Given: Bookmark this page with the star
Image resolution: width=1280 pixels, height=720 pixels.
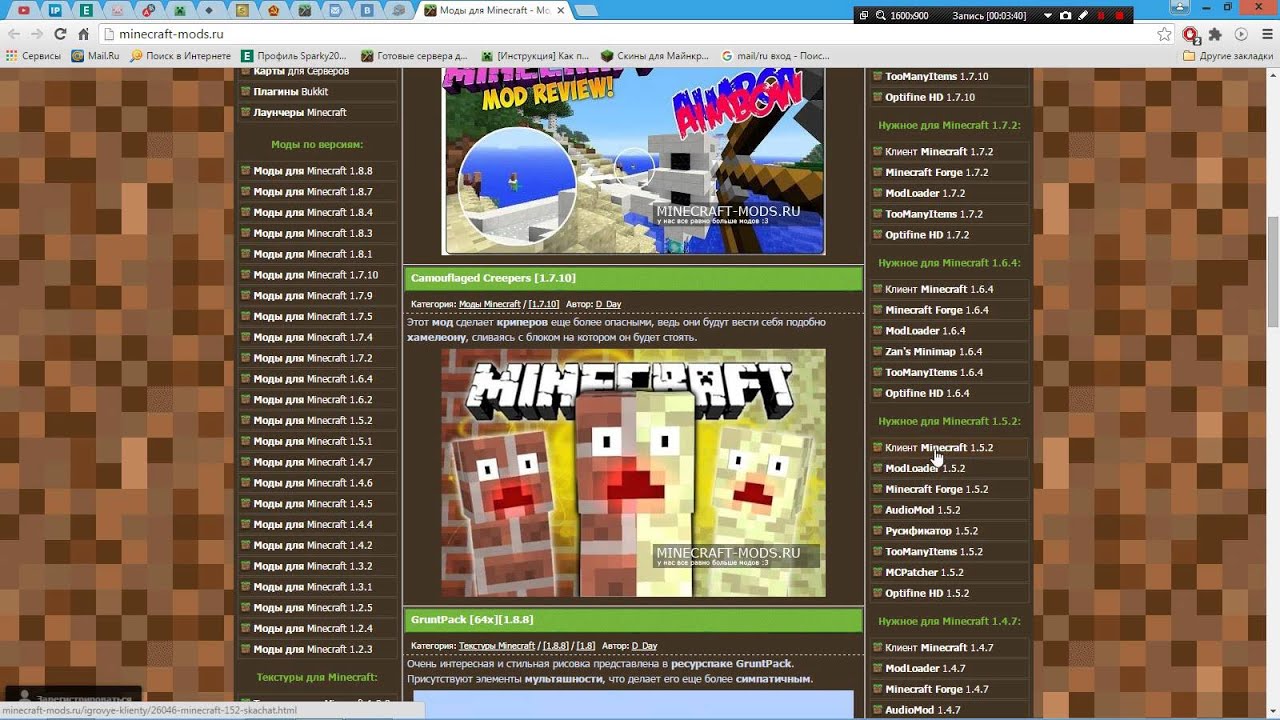Looking at the screenshot, I should click(x=1164, y=34).
